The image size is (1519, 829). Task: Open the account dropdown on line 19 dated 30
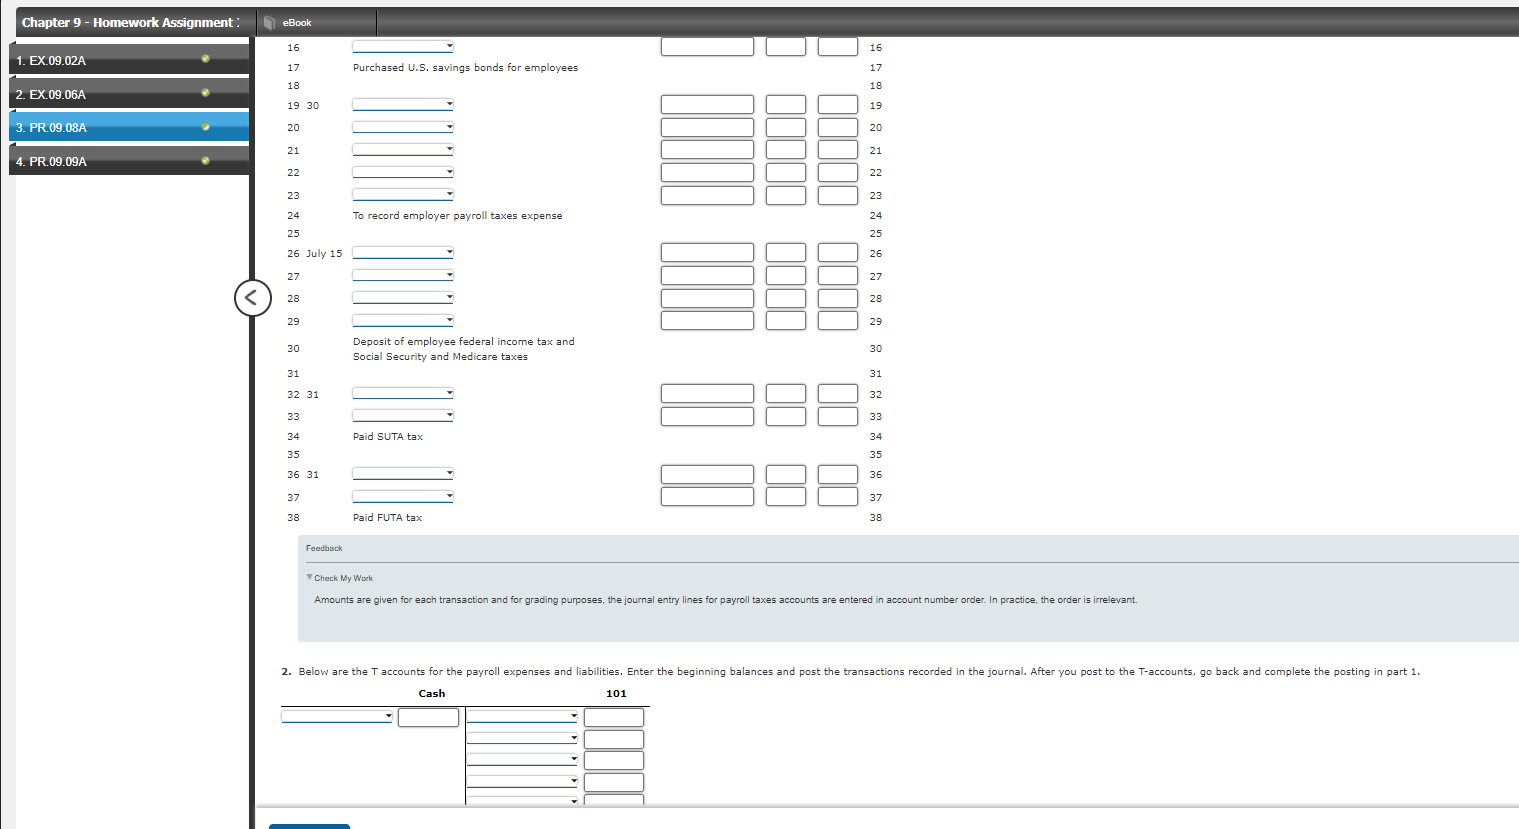pos(403,104)
